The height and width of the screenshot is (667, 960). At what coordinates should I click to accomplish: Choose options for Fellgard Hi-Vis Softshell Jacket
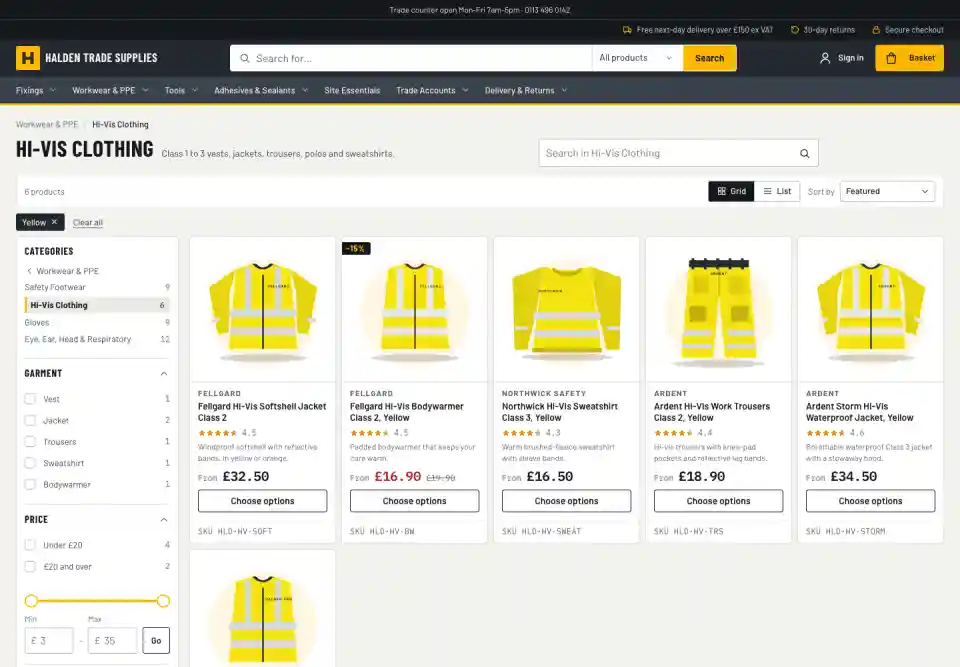click(x=263, y=501)
